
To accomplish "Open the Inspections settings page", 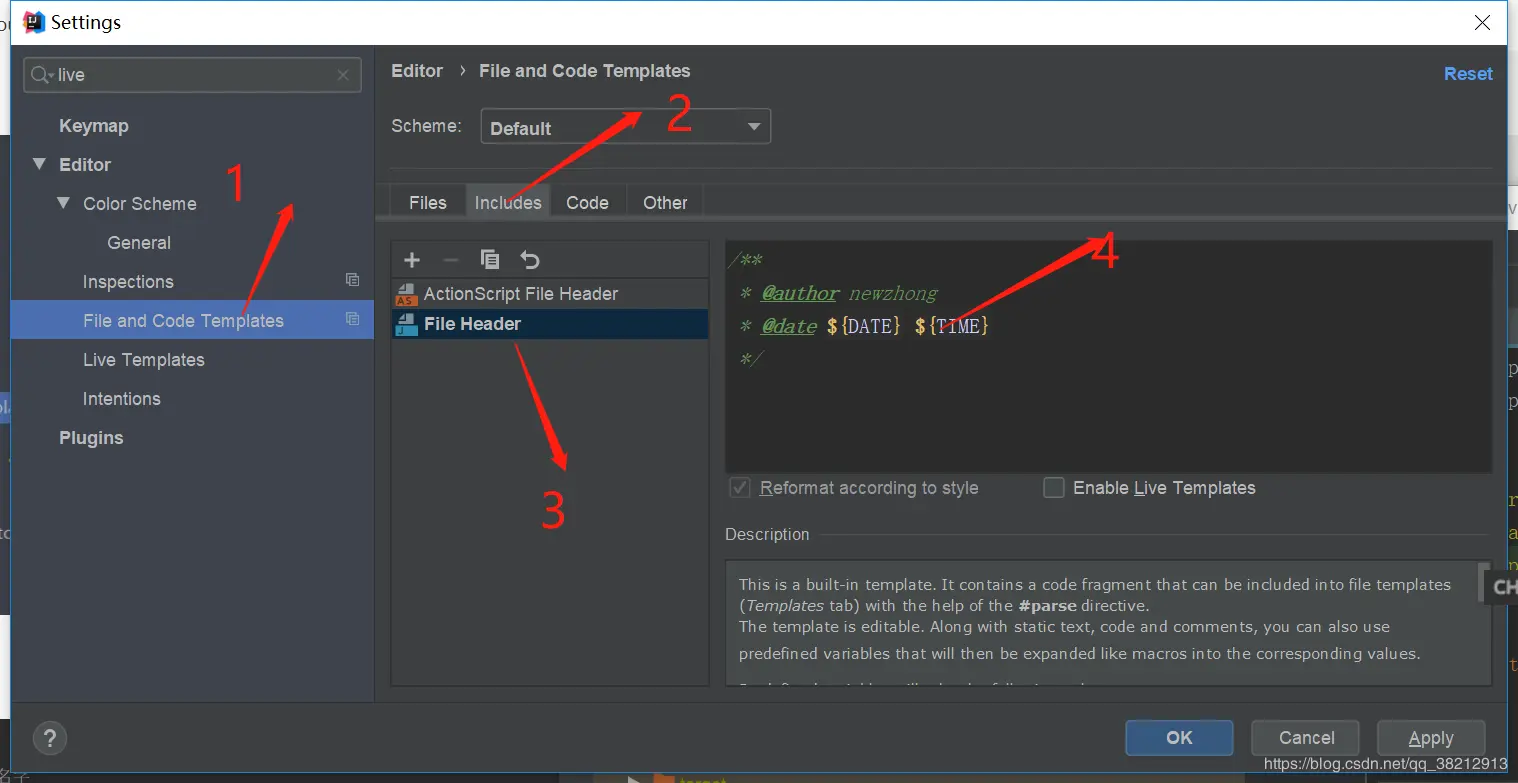I will coord(128,282).
